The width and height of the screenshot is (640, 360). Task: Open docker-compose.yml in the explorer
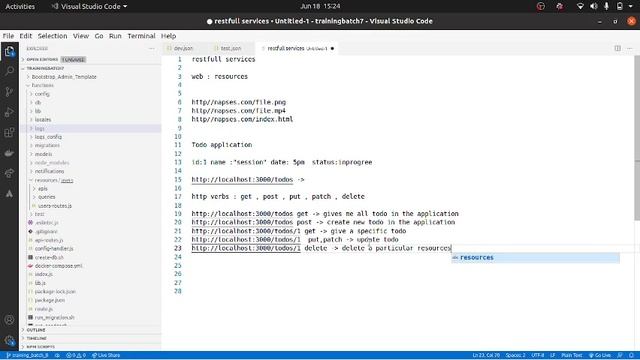[58, 266]
